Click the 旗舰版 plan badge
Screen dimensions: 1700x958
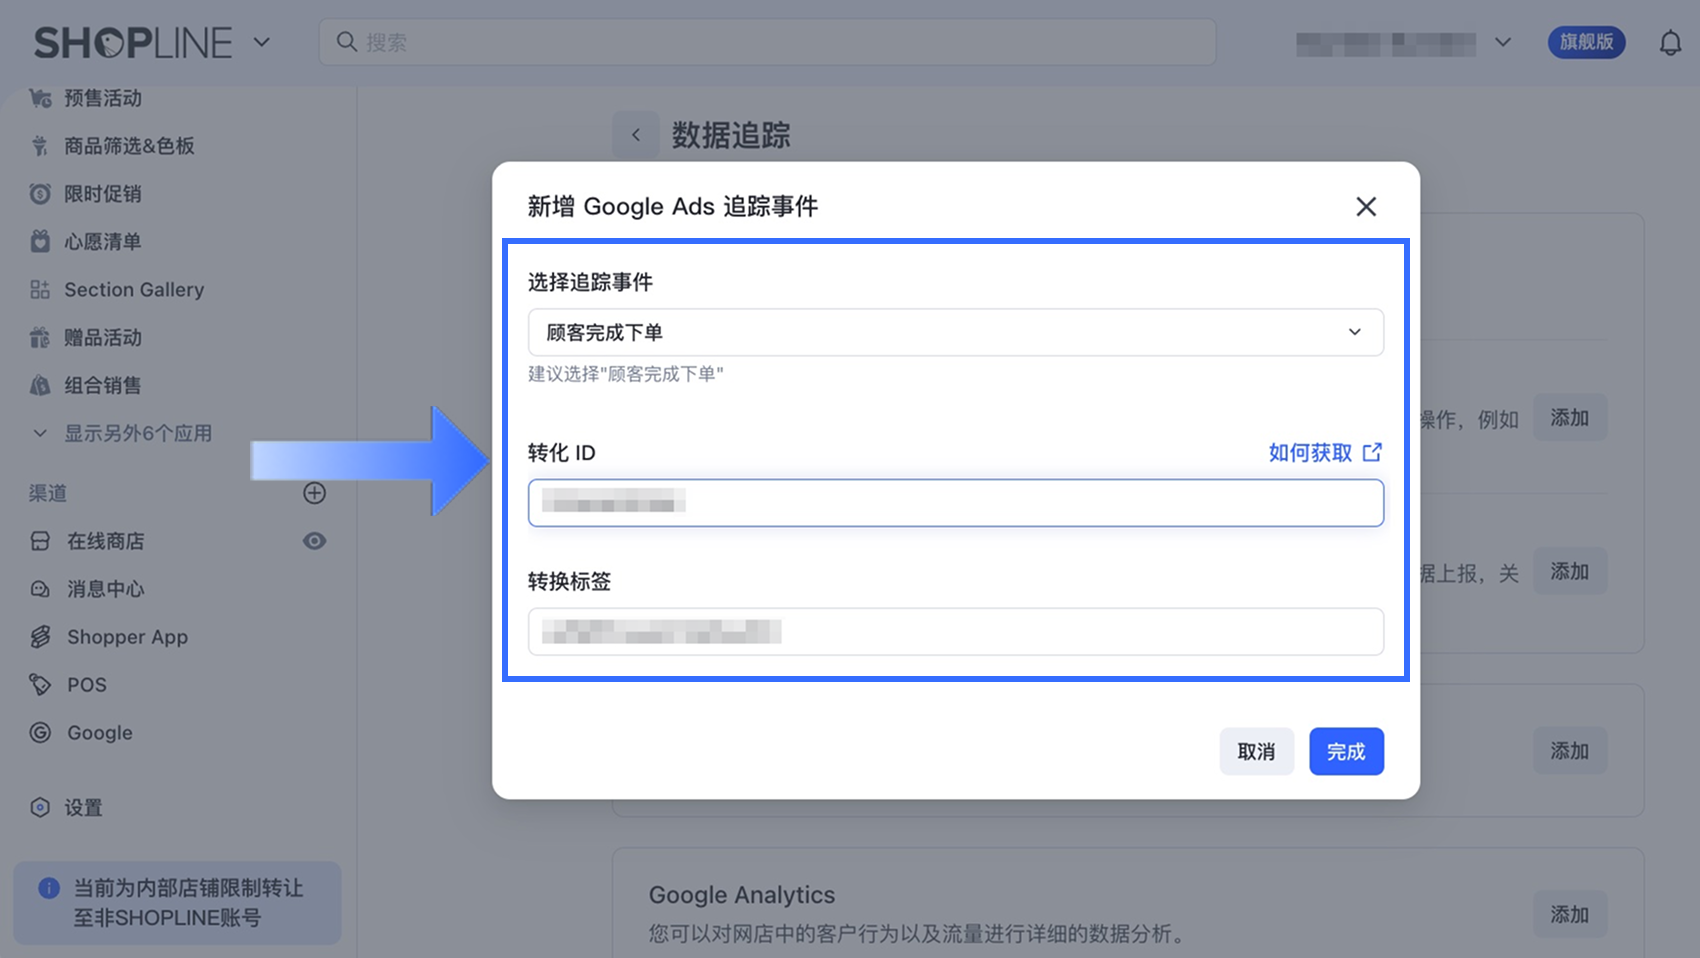[x=1587, y=42]
